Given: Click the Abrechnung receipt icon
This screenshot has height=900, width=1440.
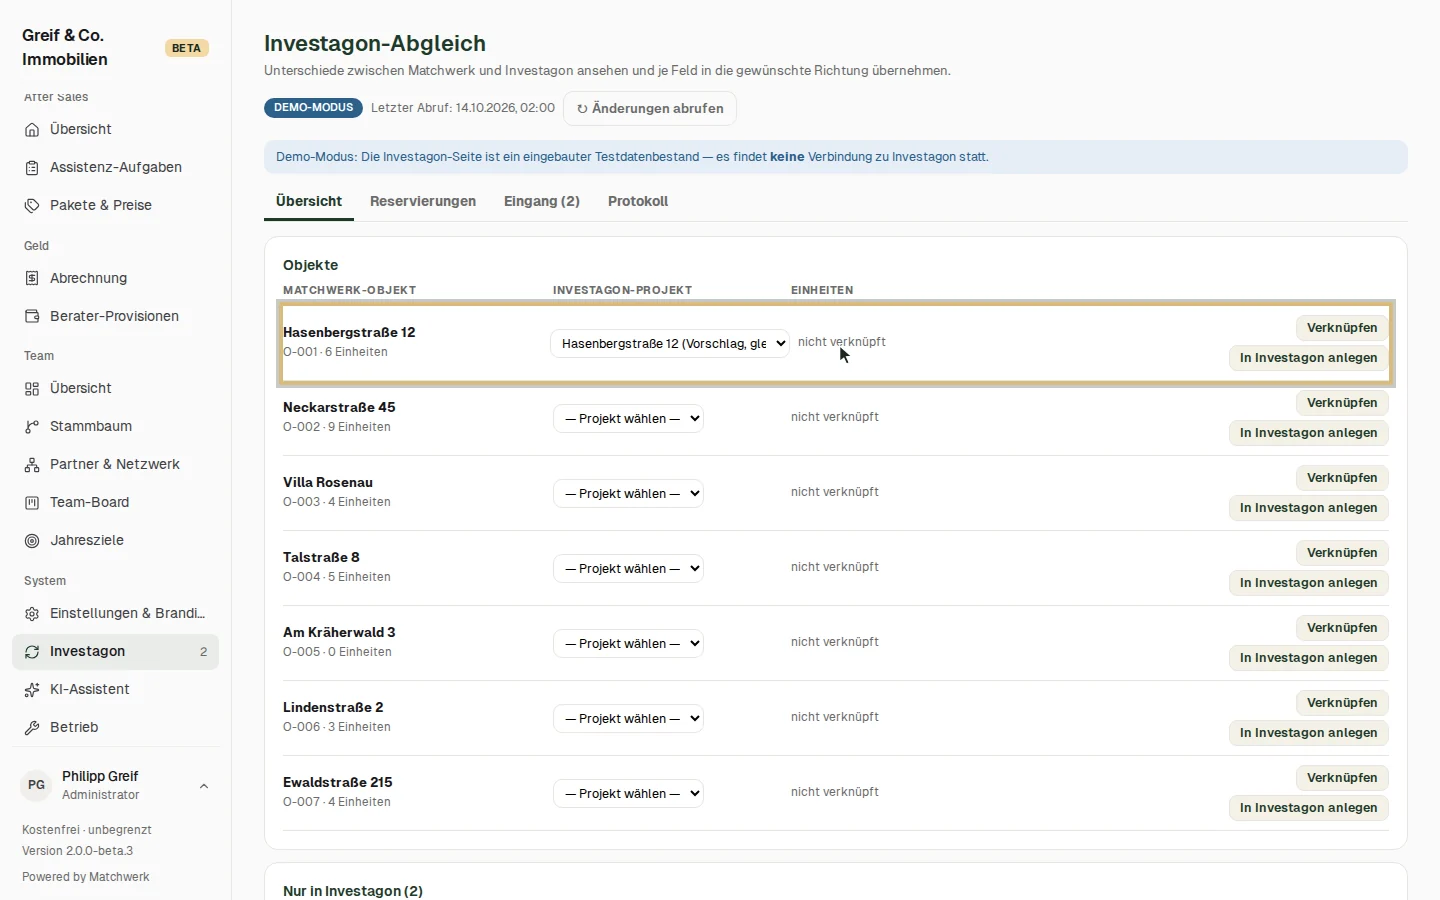Looking at the screenshot, I should click(x=32, y=279).
